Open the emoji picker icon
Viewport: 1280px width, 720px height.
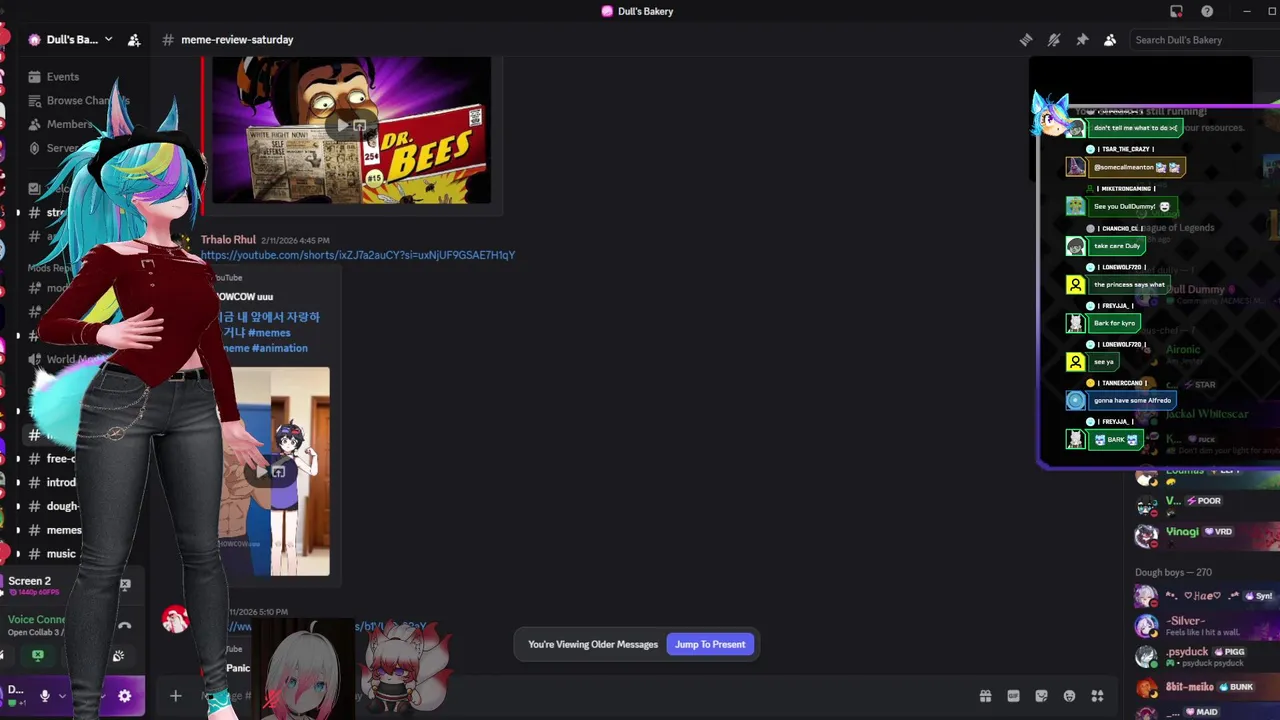click(x=1069, y=696)
